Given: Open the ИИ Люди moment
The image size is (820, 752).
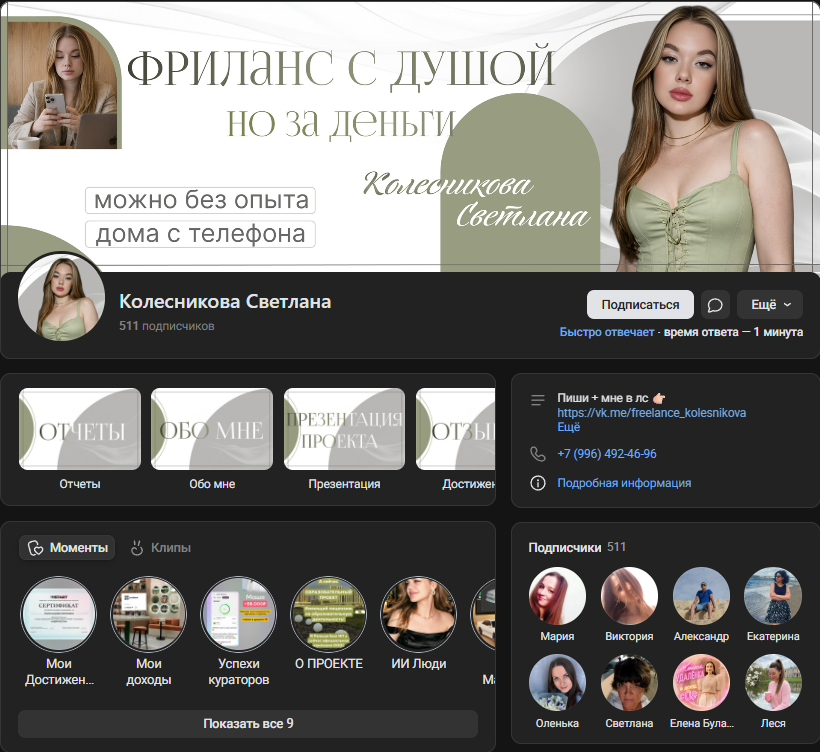Looking at the screenshot, I should 418,614.
